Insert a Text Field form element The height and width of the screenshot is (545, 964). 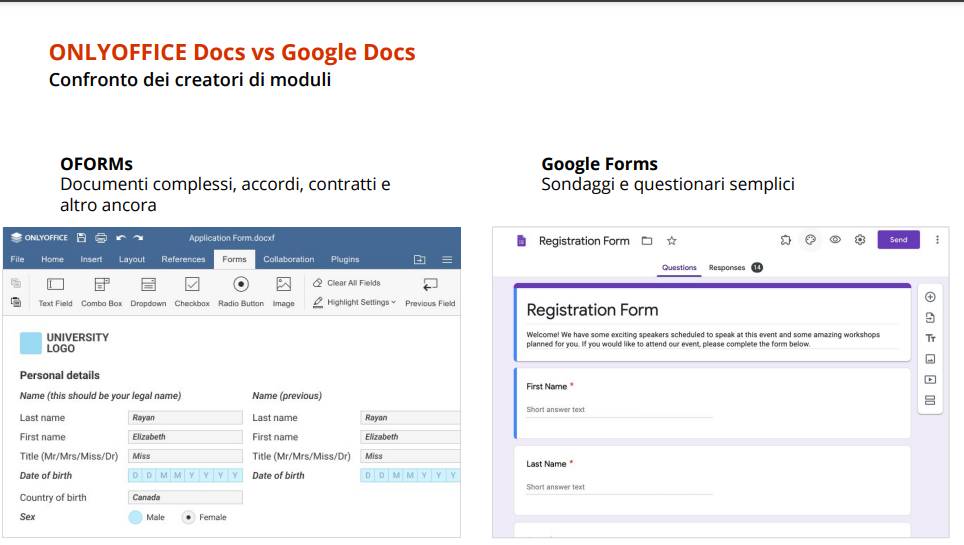click(55, 292)
